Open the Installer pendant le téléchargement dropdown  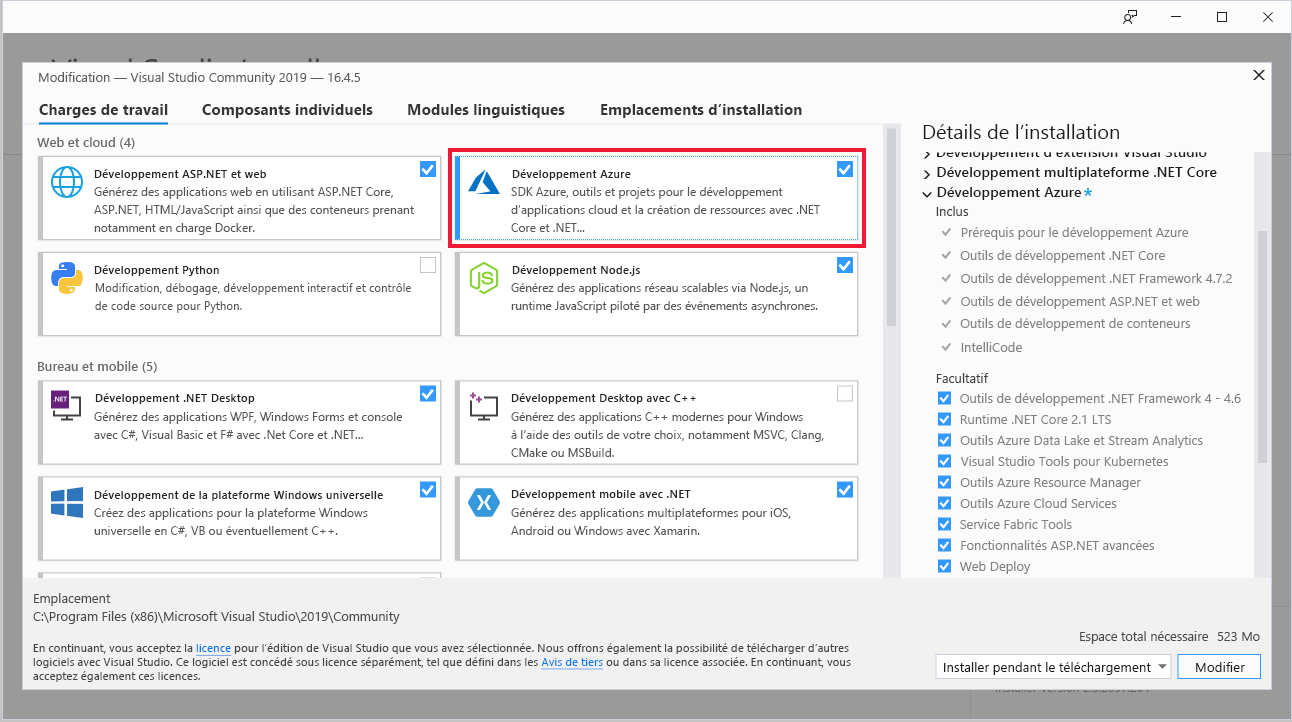tap(1054, 667)
